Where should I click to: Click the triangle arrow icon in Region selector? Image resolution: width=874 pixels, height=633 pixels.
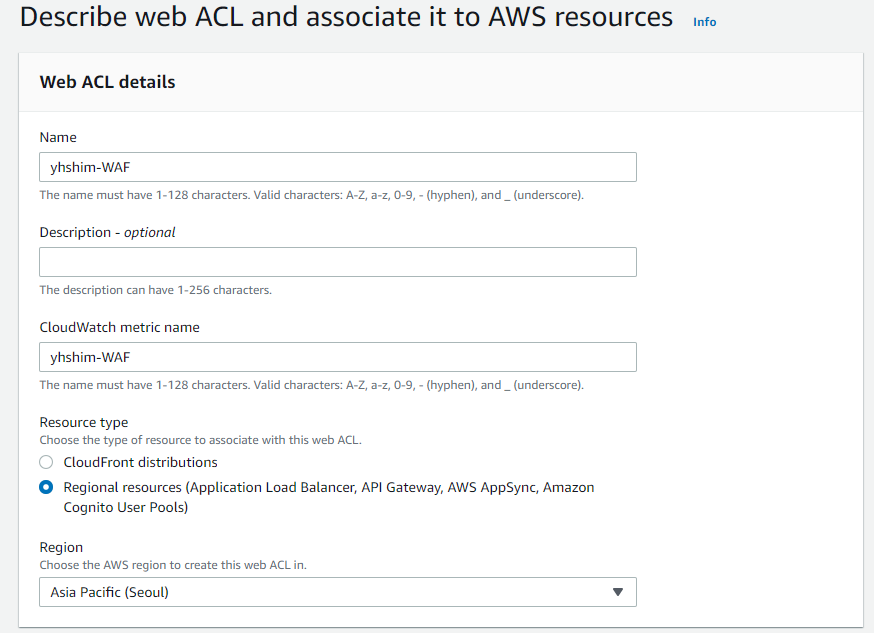point(618,592)
